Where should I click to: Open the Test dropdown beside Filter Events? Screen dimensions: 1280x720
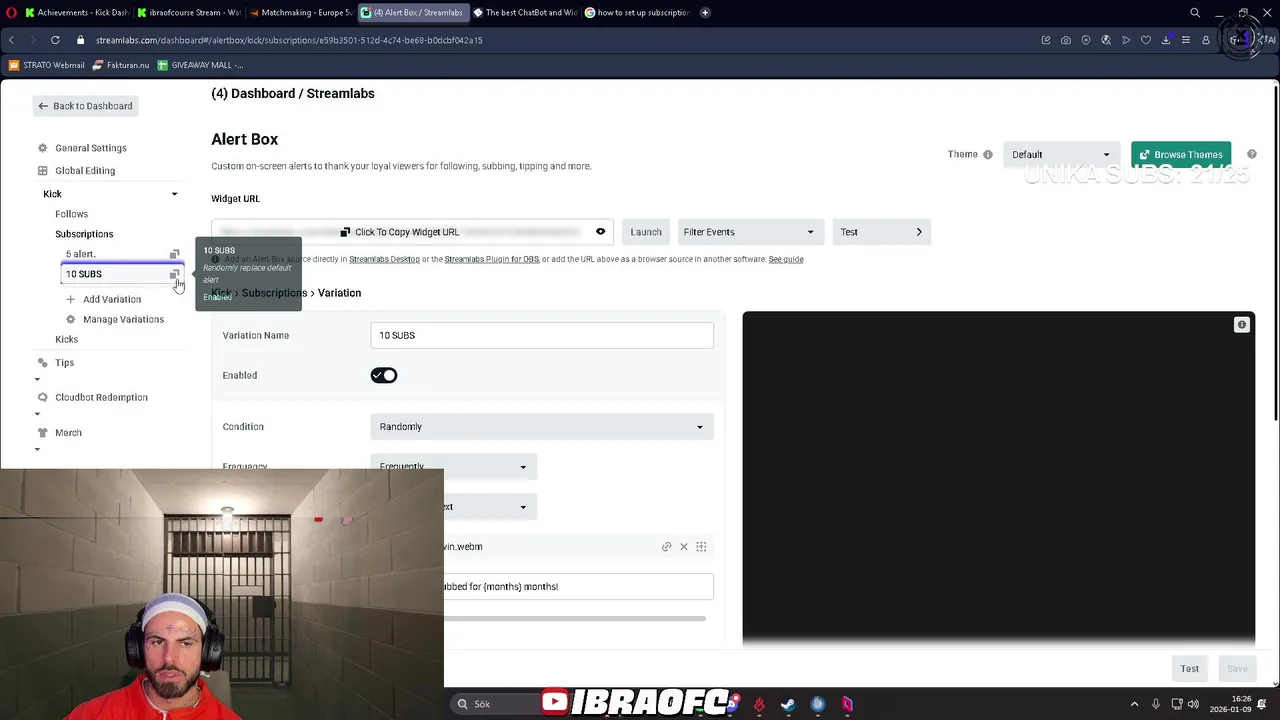(882, 232)
